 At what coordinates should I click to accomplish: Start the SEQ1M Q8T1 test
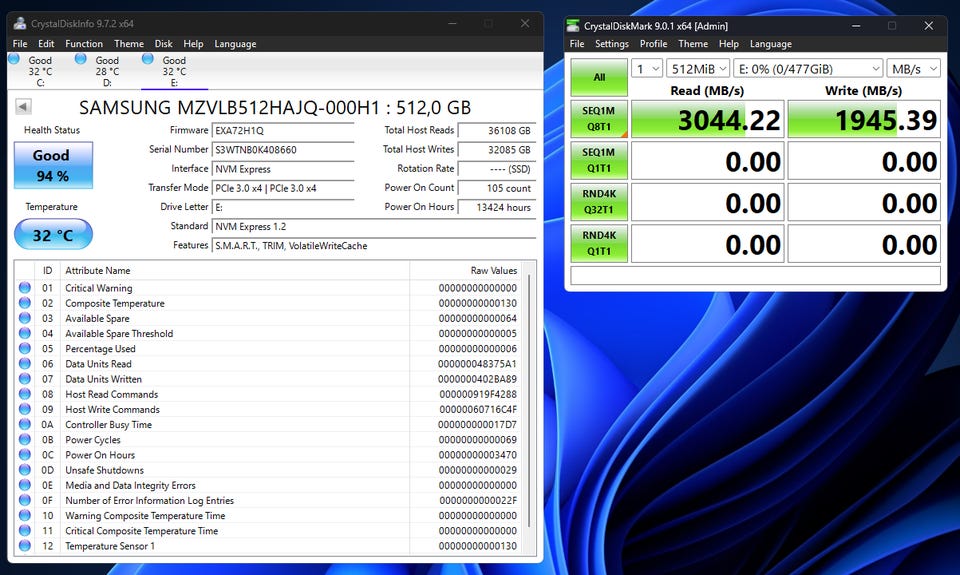click(x=599, y=119)
